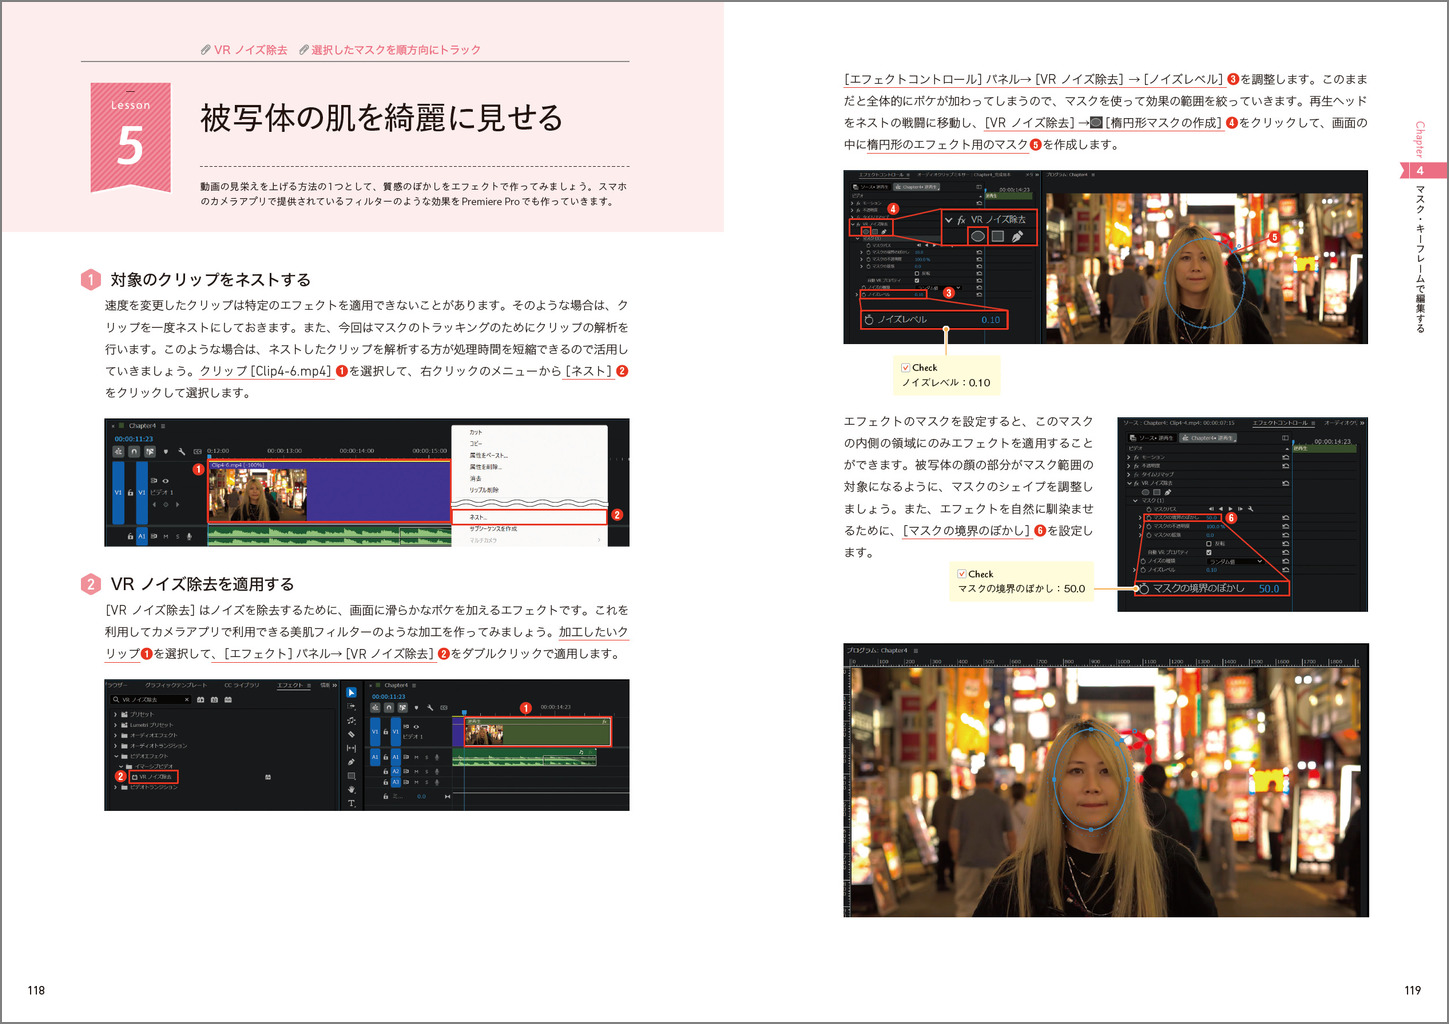Viewport: 1449px width, 1024px height.
Task: Click the VR ノイズ除去 effect item
Action: click(x=155, y=777)
